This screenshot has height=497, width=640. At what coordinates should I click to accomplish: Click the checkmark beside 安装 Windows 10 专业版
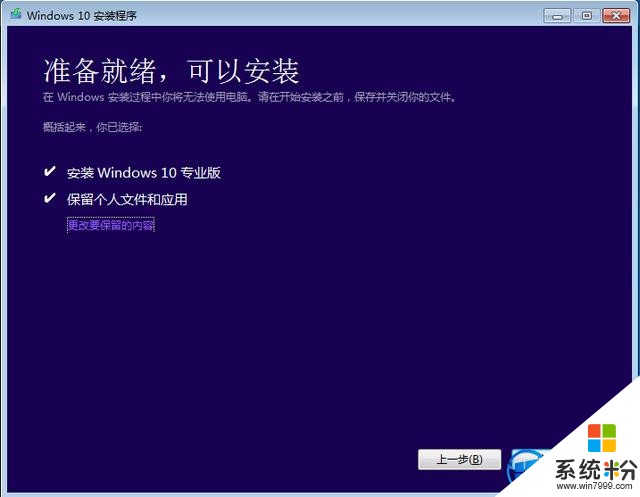pos(49,171)
